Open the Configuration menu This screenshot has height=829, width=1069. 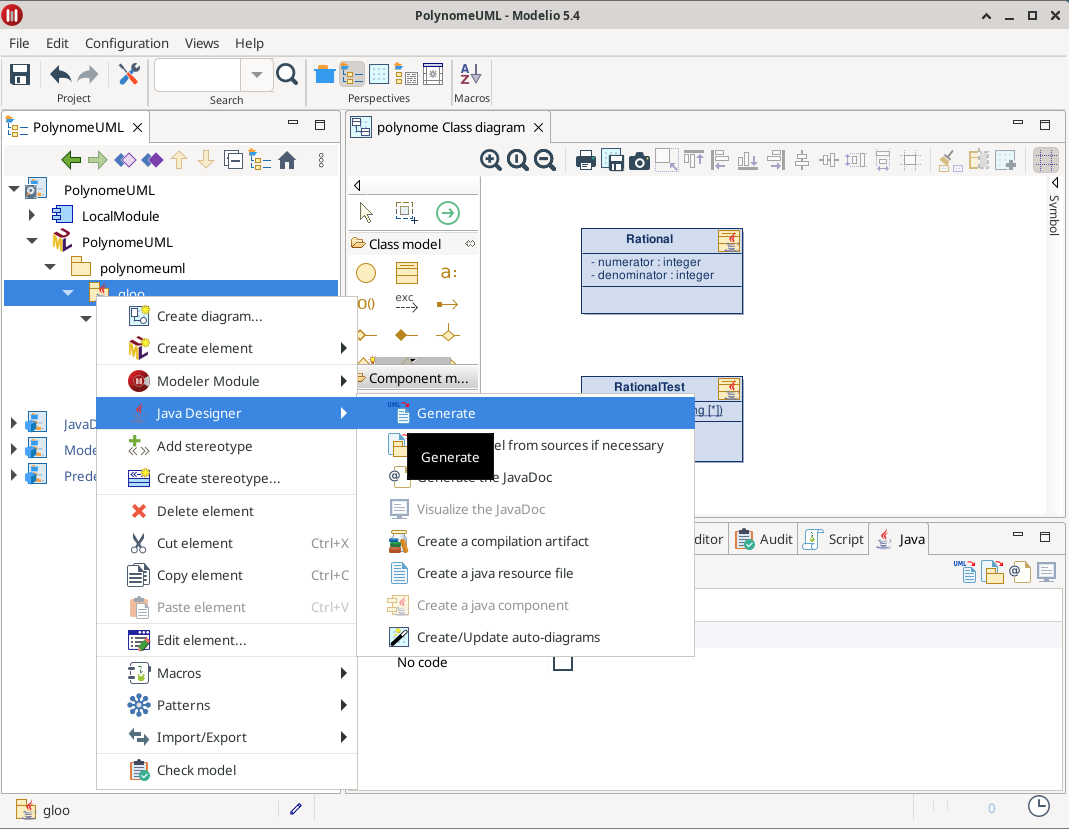tap(127, 43)
